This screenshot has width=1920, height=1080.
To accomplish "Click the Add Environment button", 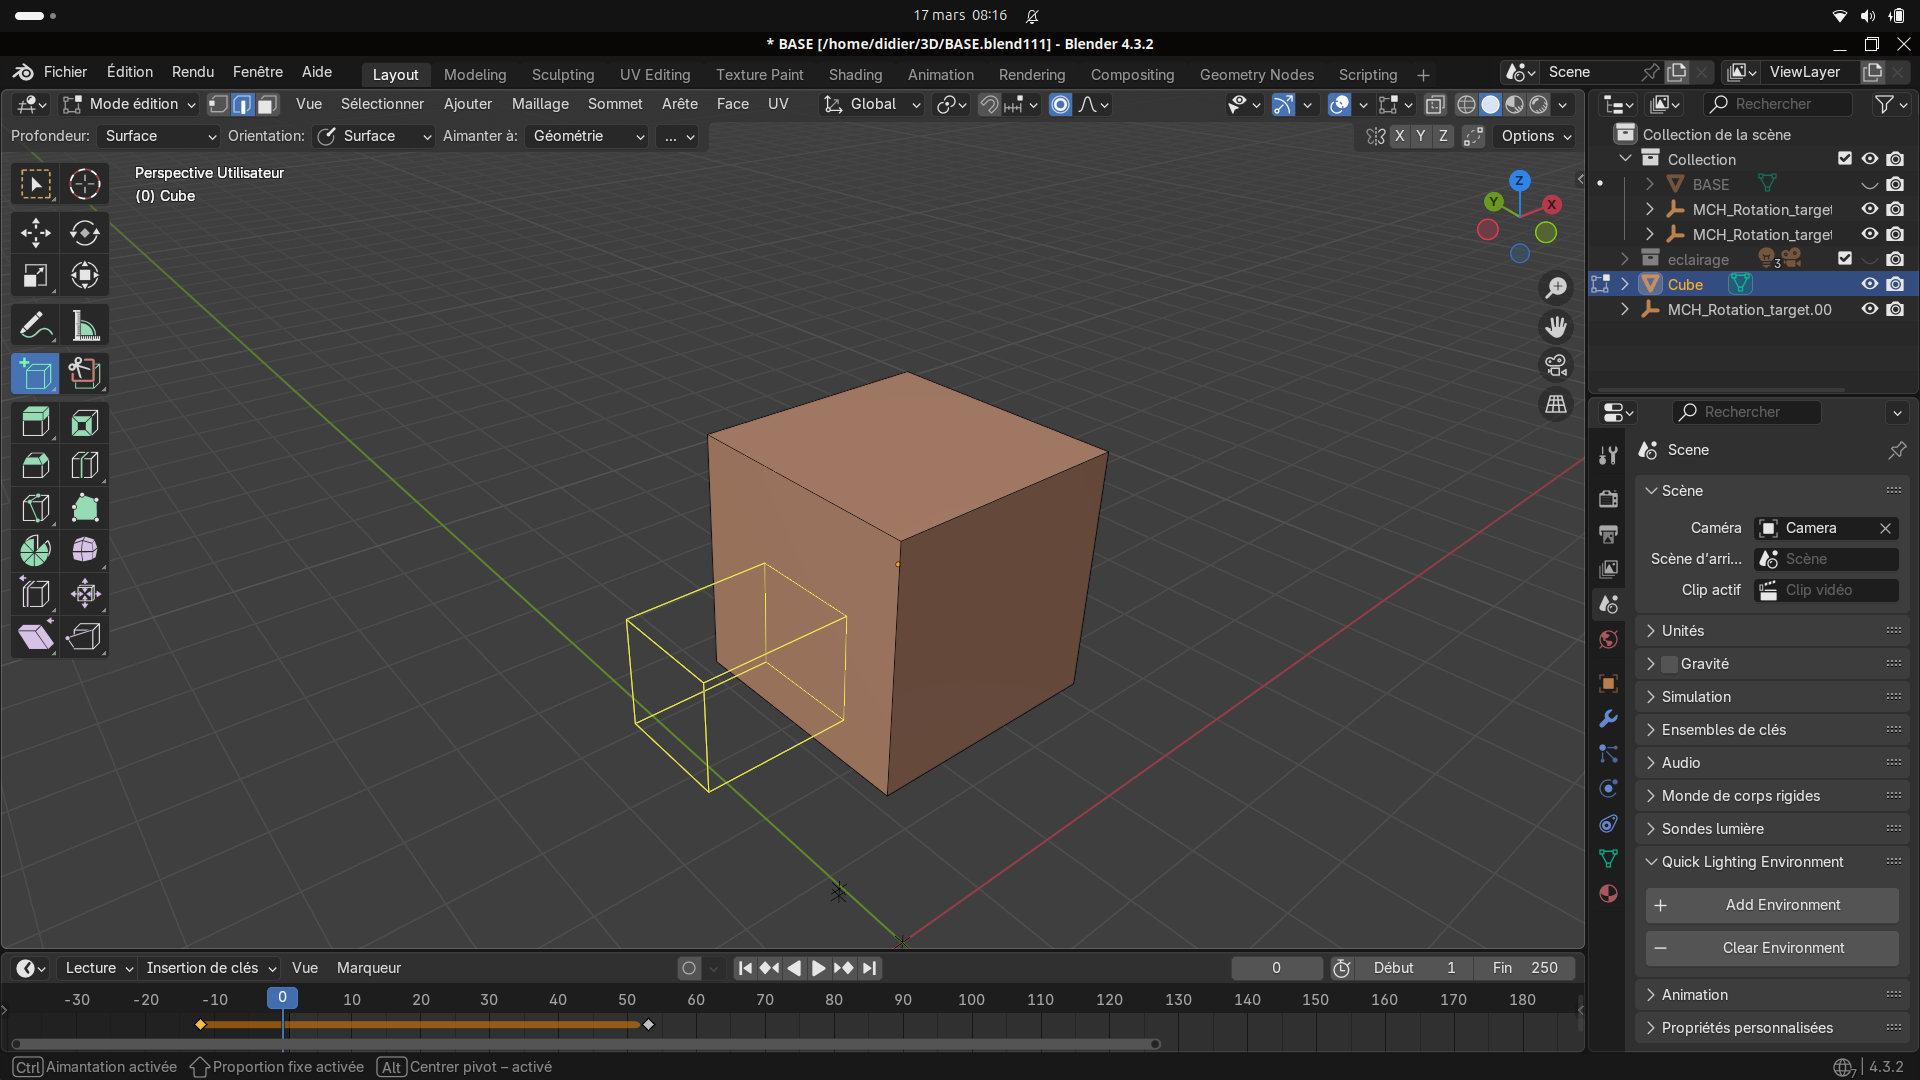I will click(1772, 905).
